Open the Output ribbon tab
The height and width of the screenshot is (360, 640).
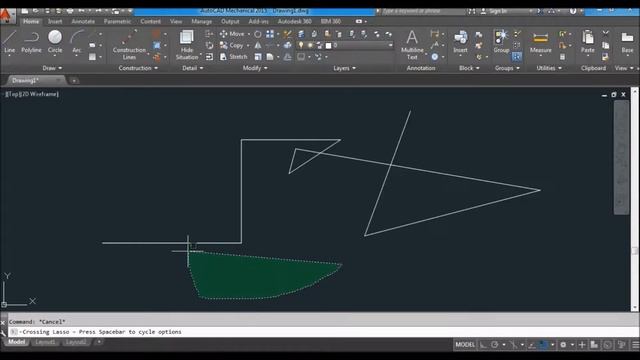coord(230,21)
